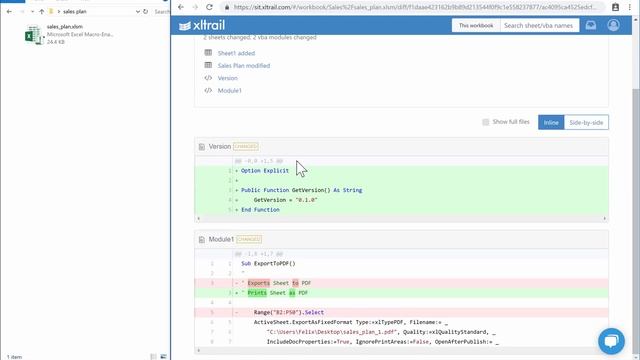The height and width of the screenshot is (360, 640).
Task: Open the inbox icon in xltrail header
Action: point(591,25)
